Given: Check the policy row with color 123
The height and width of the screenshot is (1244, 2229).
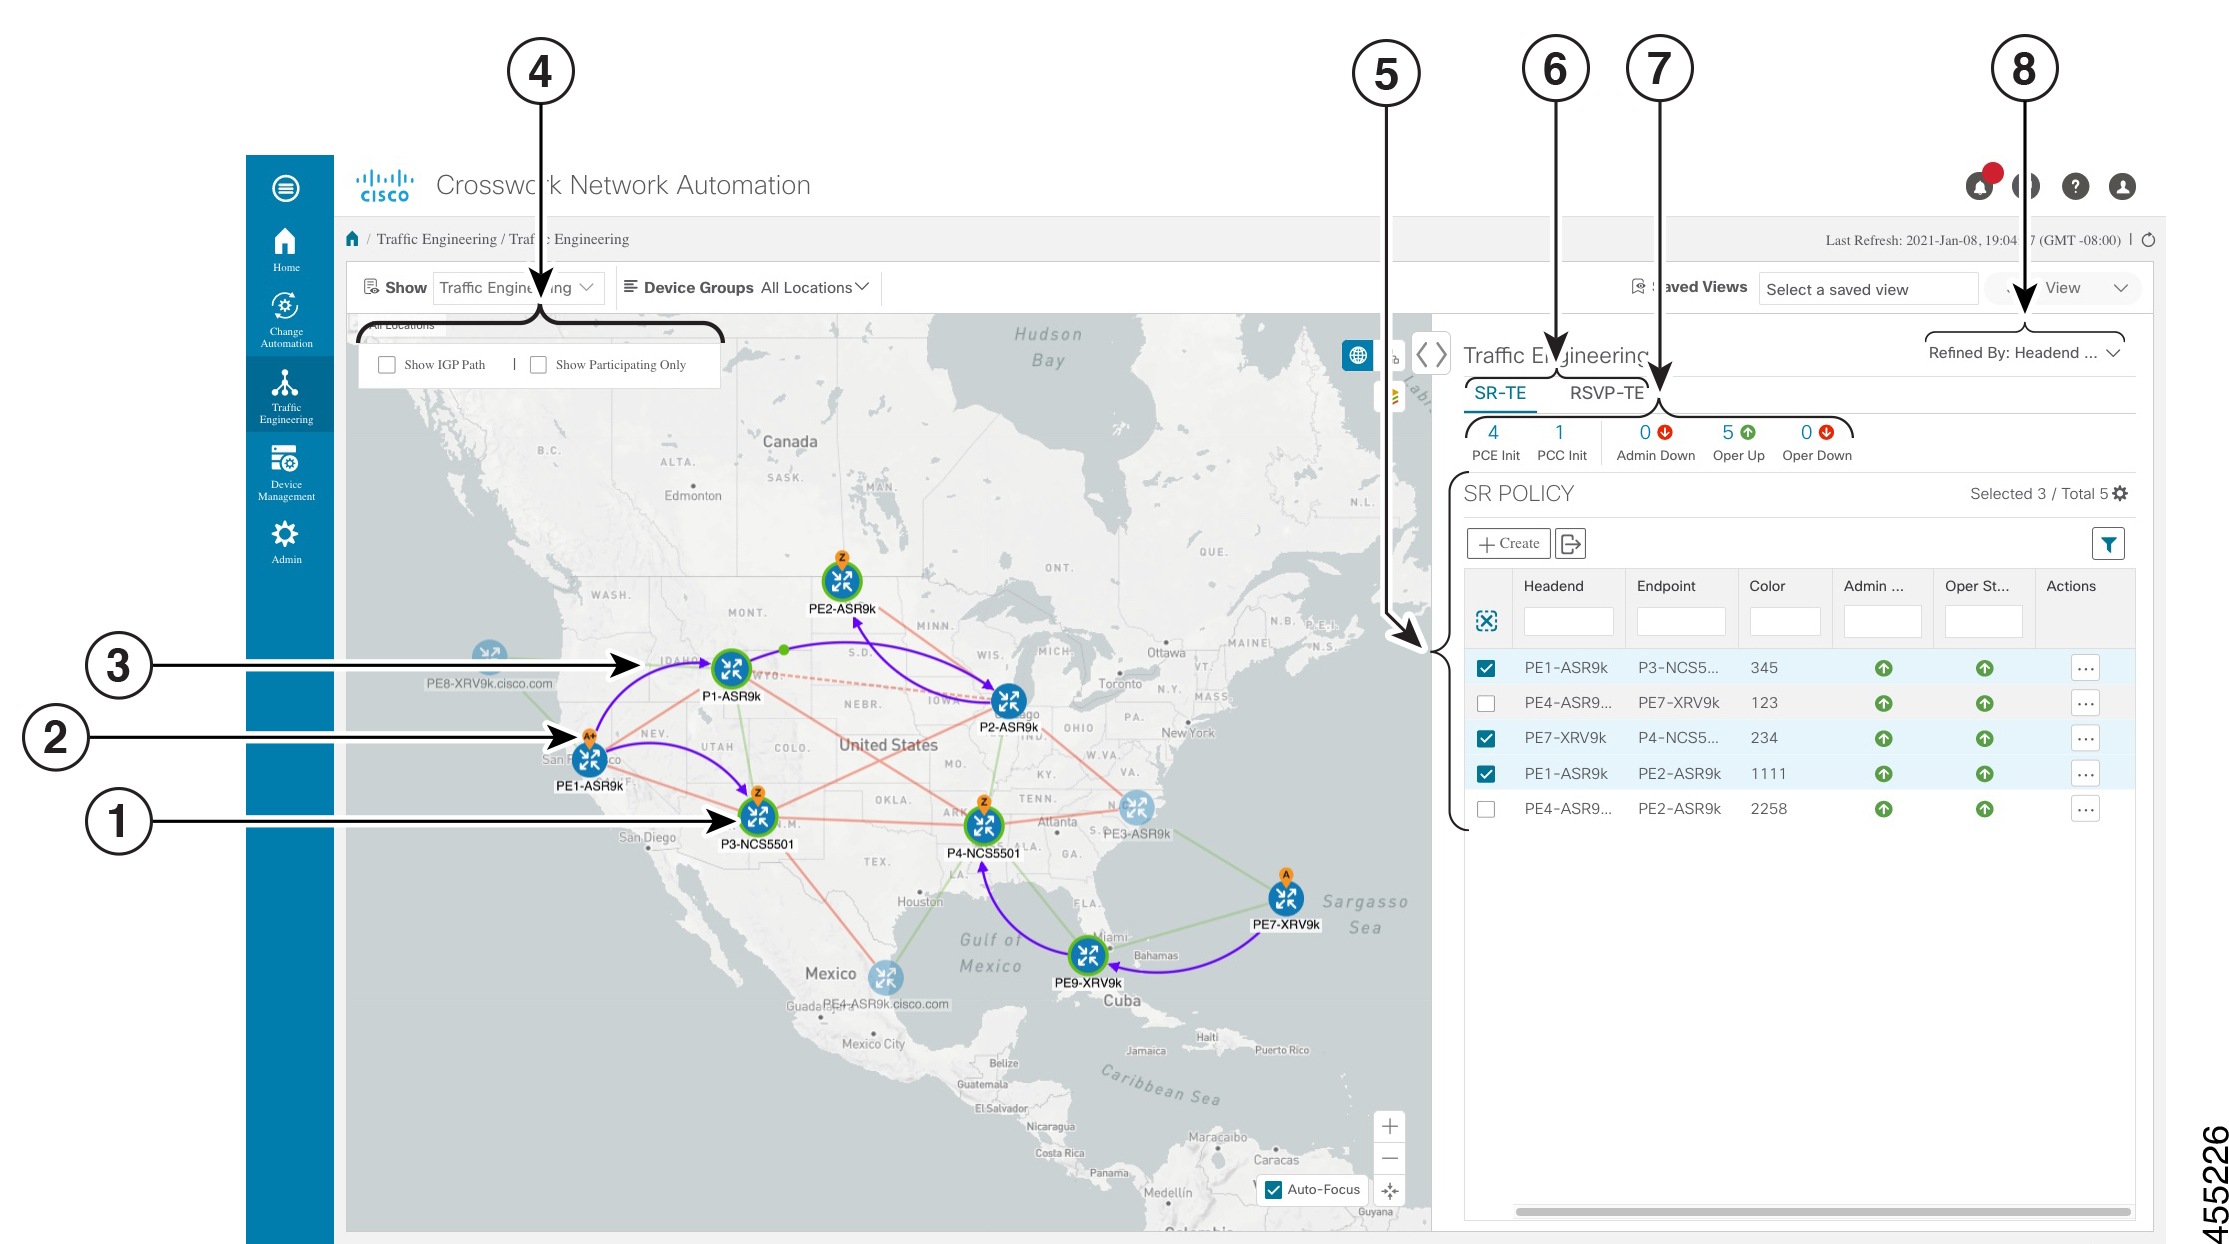Looking at the screenshot, I should tap(1486, 703).
